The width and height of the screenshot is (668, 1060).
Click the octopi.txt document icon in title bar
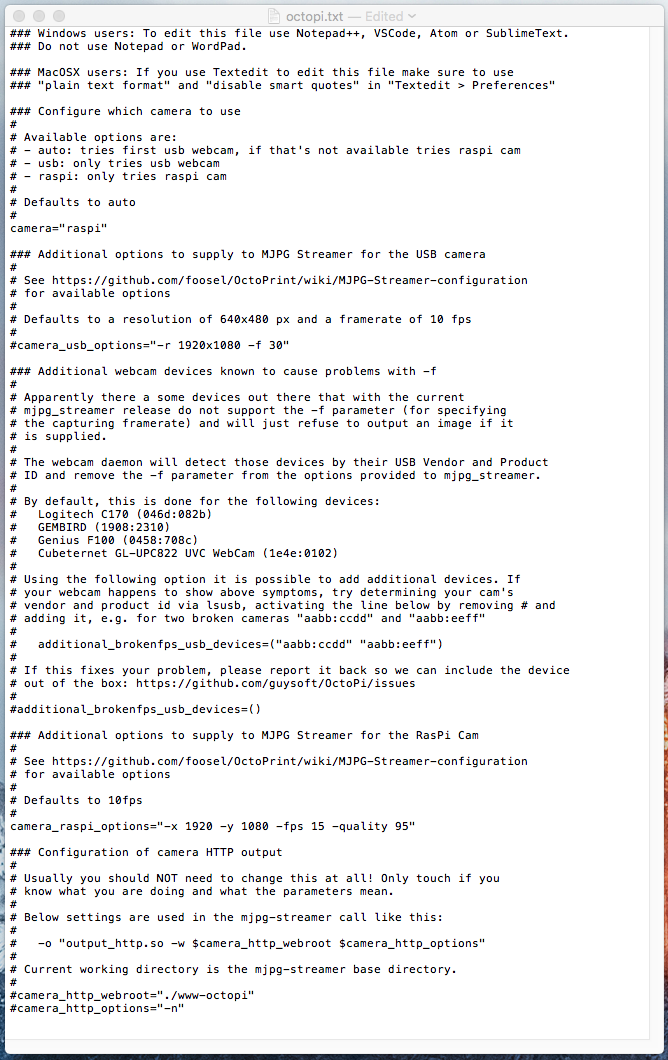click(274, 16)
